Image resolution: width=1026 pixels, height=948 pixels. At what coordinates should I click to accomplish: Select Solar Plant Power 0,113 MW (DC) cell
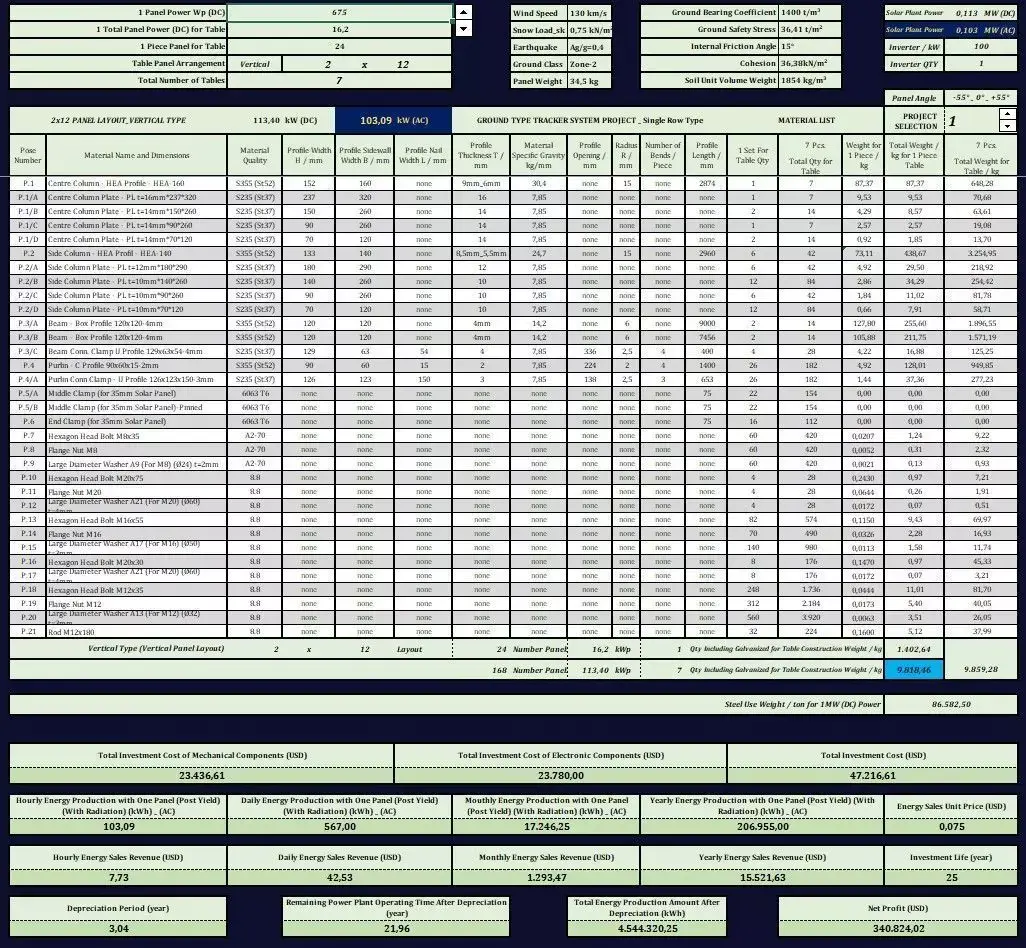tap(951, 12)
